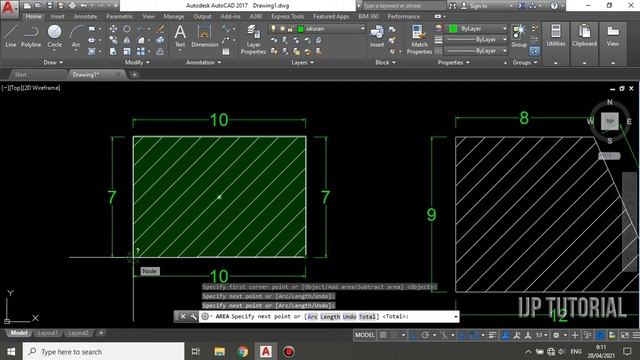The width and height of the screenshot is (640, 360).
Task: Open annotation scale 1:1 dropdown
Action: [542, 335]
